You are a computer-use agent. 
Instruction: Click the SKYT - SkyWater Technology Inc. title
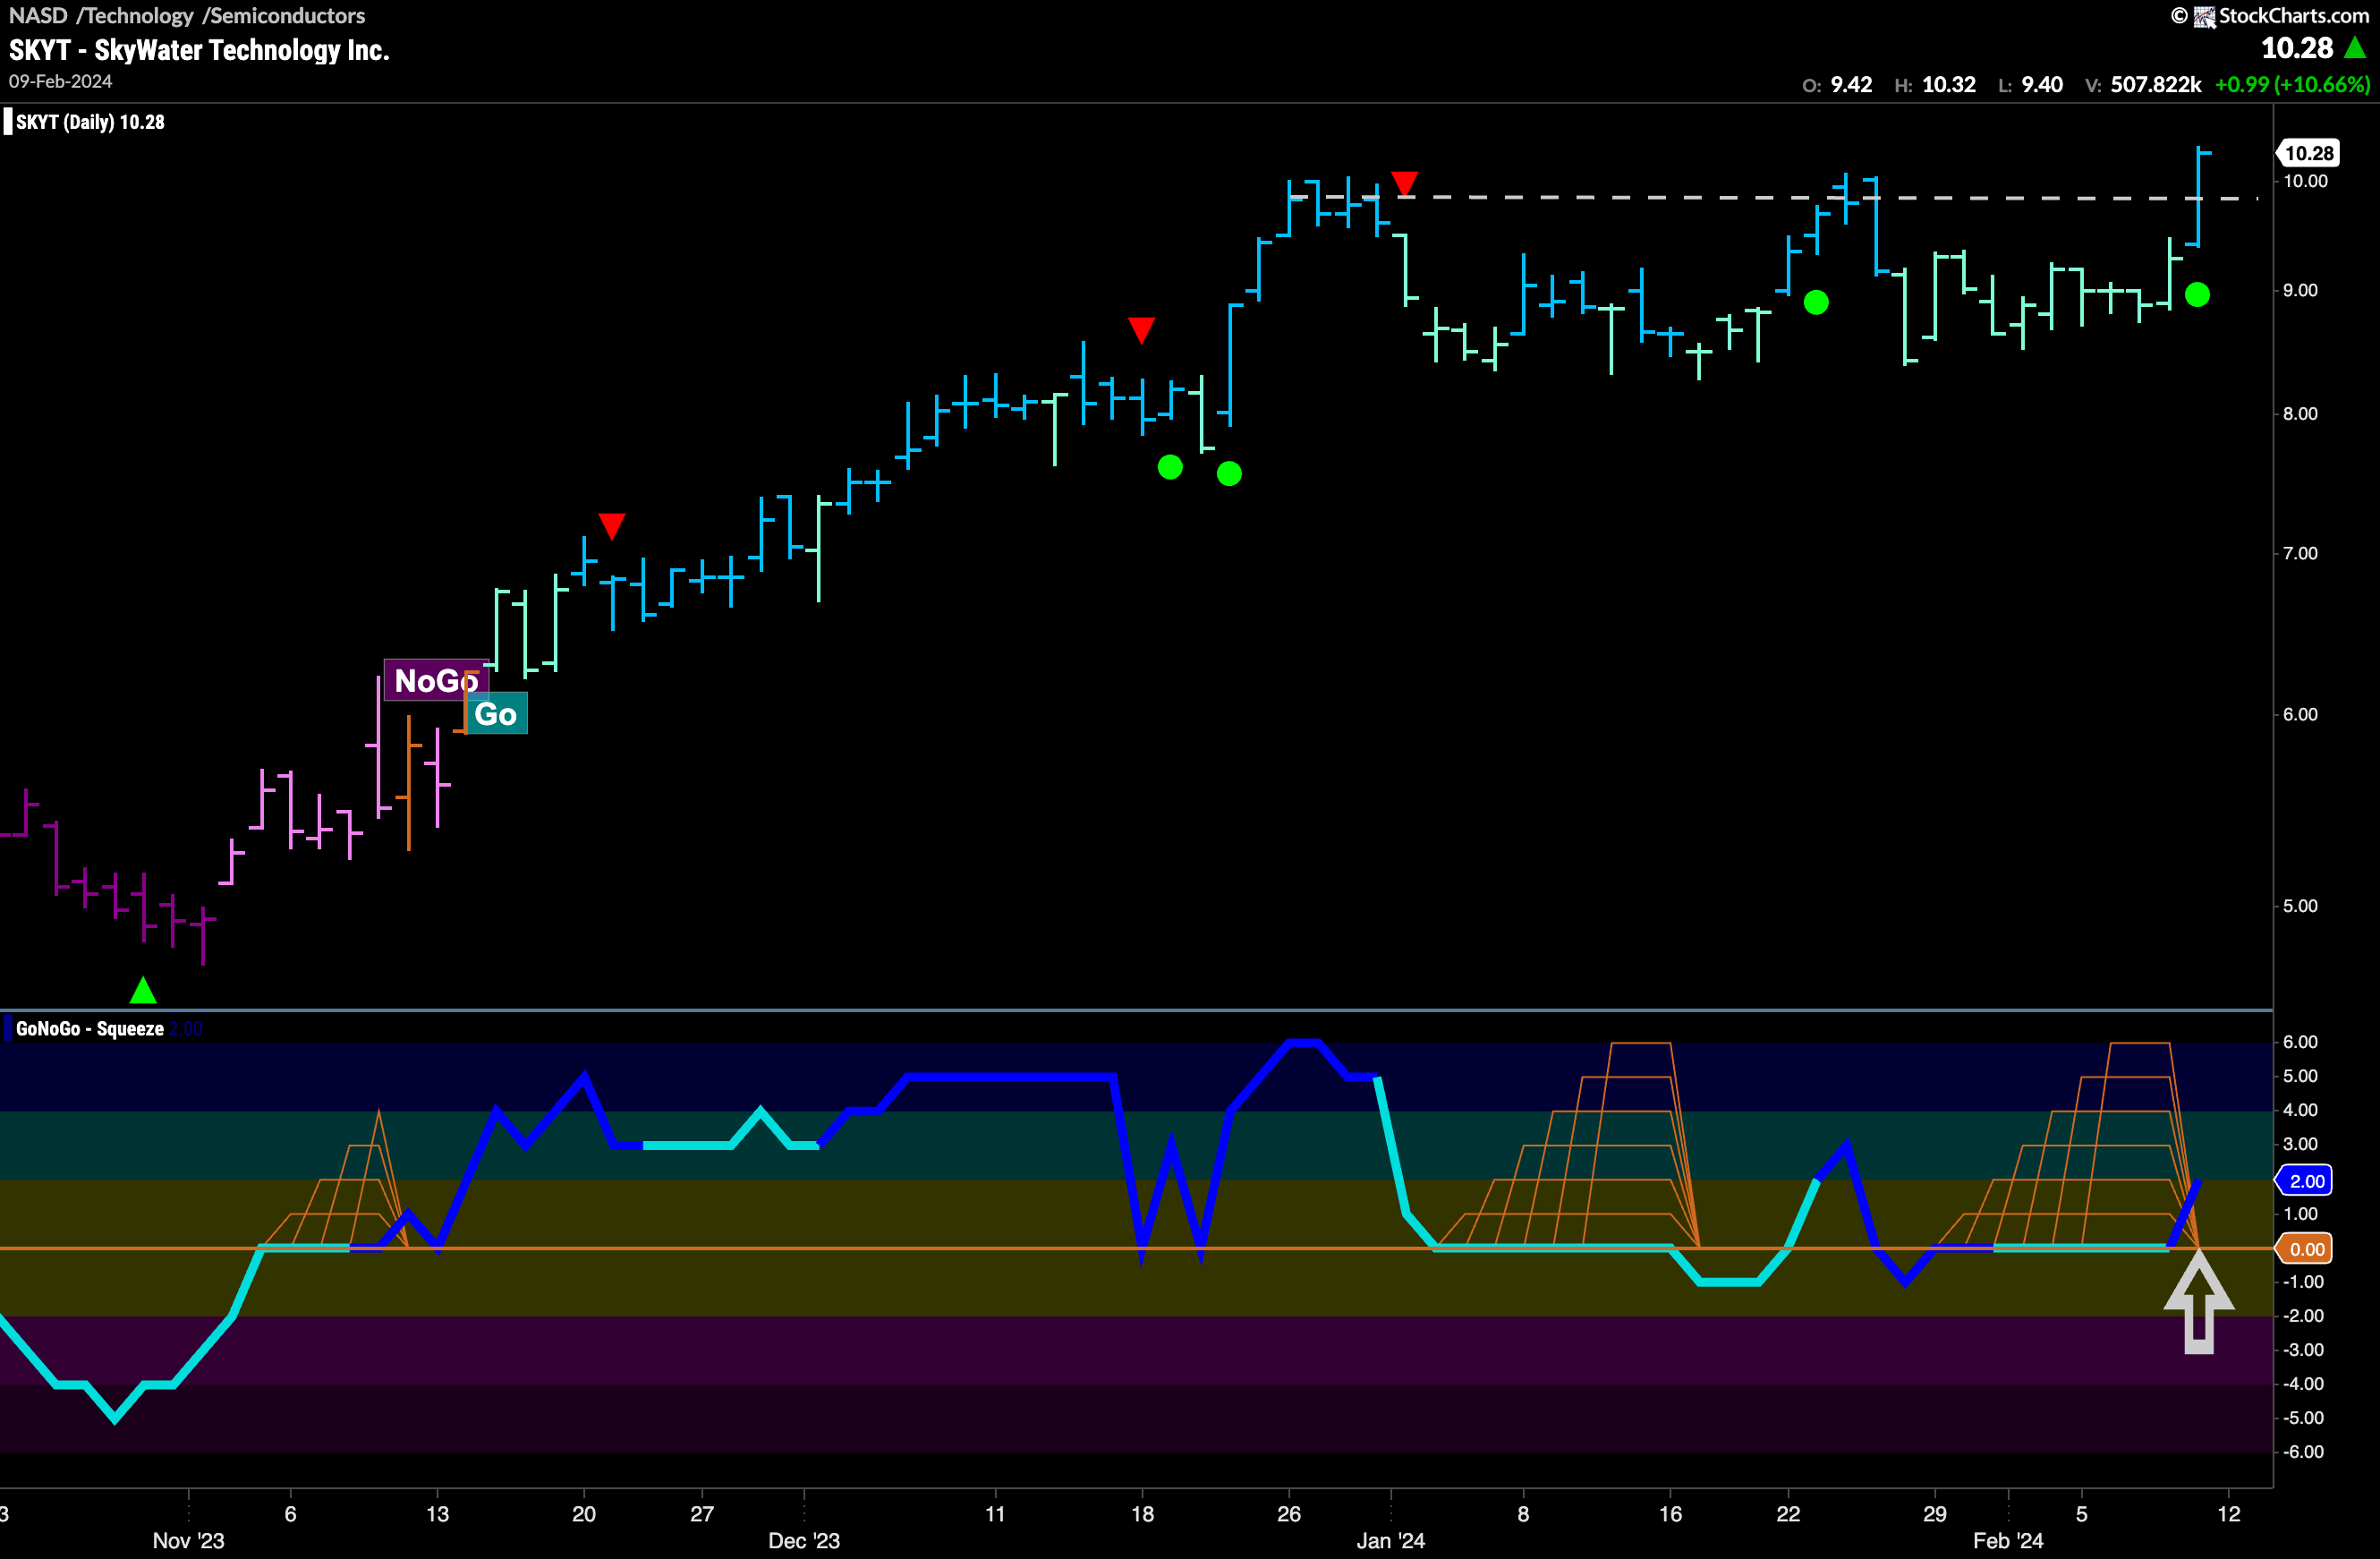click(199, 50)
